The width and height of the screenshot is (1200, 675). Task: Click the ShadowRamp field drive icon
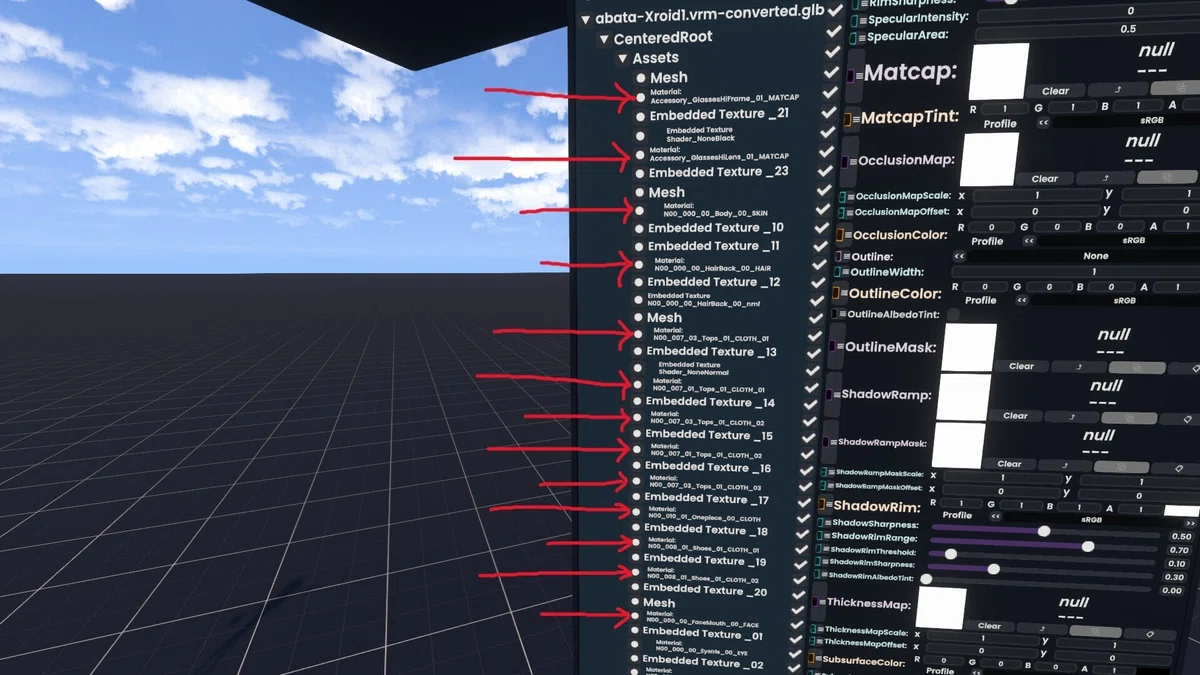829,395
